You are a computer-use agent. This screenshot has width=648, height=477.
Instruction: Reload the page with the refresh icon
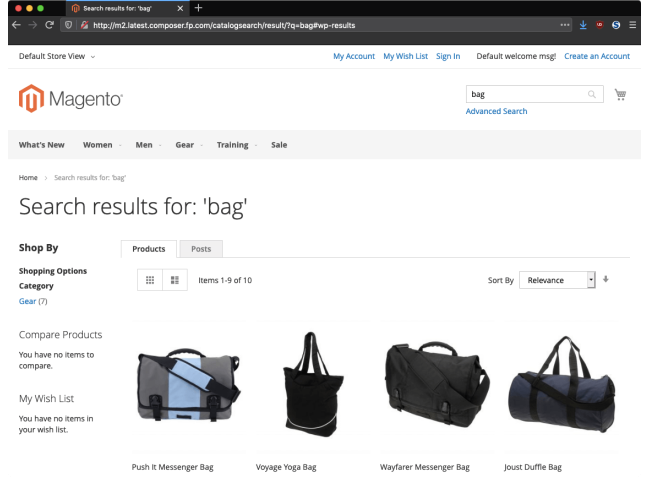coord(49,25)
